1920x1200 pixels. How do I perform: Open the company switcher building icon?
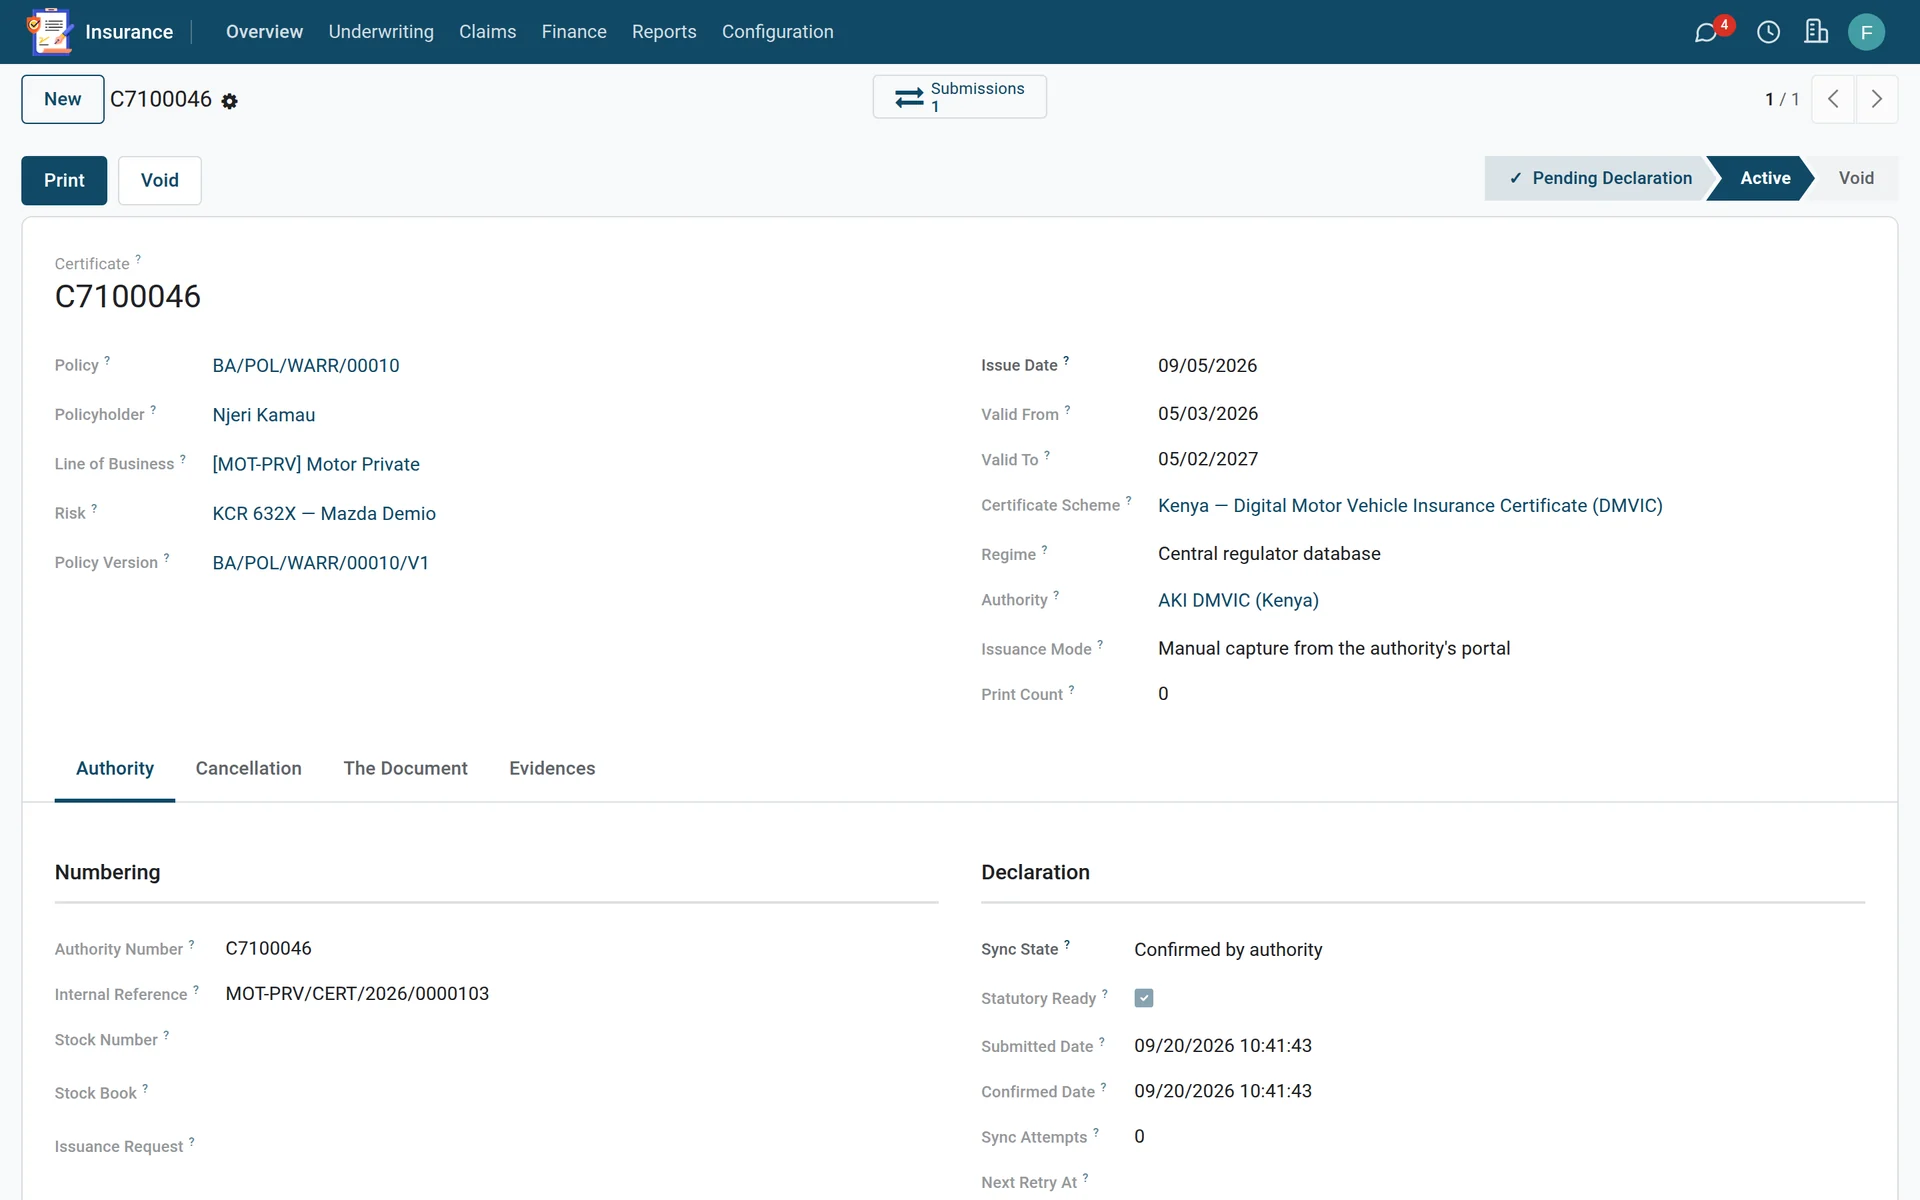(x=1816, y=32)
